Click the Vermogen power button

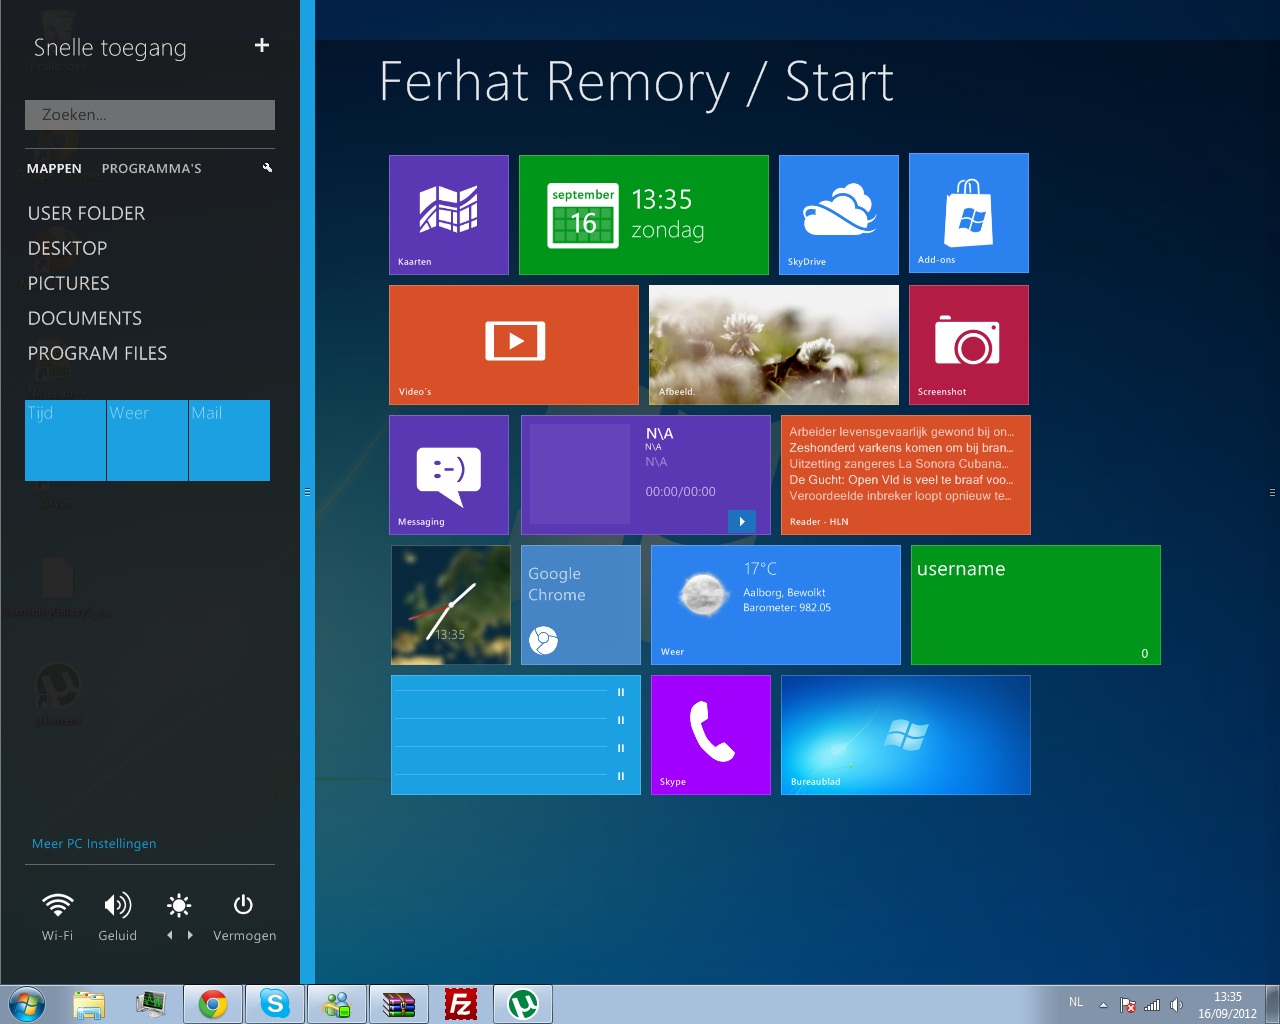tap(243, 906)
